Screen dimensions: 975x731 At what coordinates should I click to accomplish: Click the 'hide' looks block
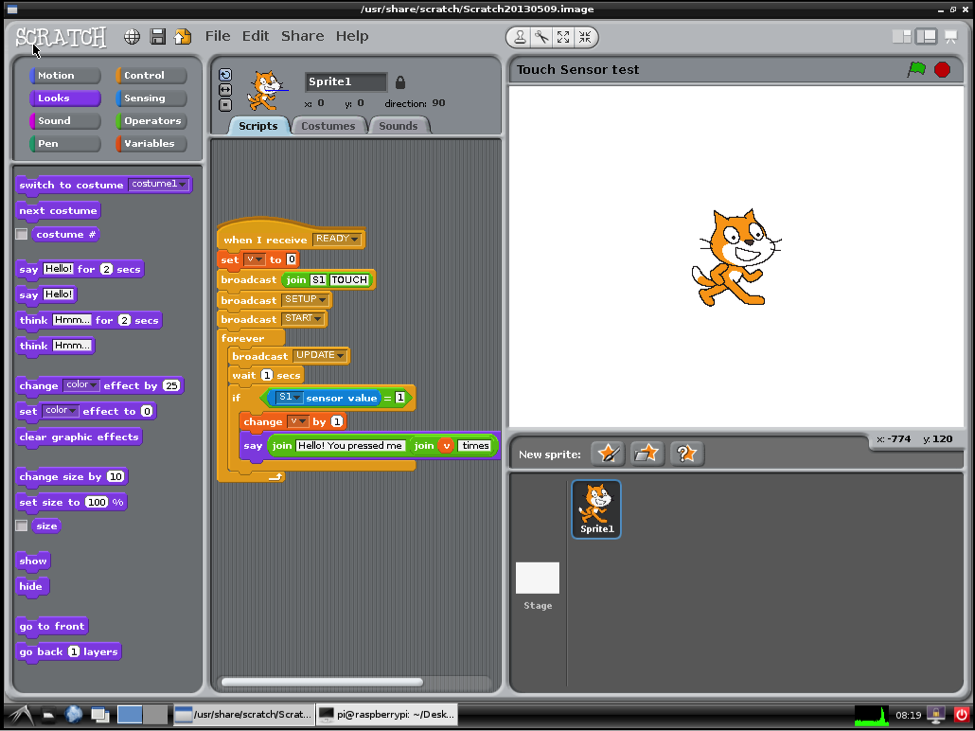point(31,586)
